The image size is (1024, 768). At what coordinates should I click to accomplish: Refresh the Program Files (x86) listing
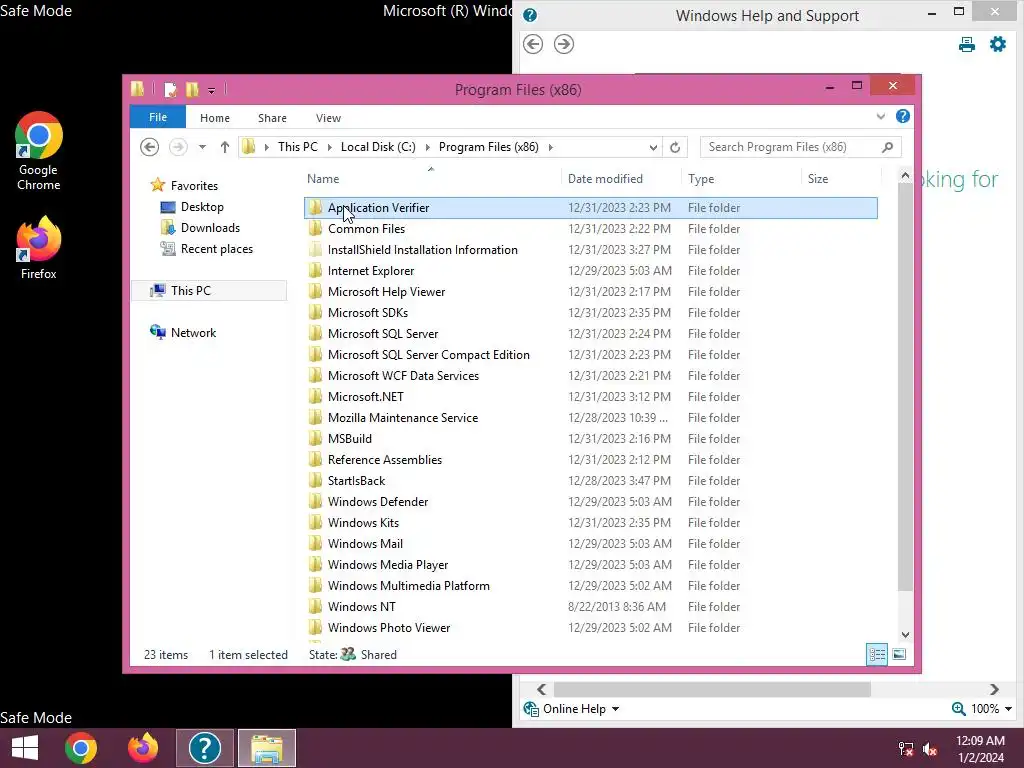pyautogui.click(x=675, y=148)
